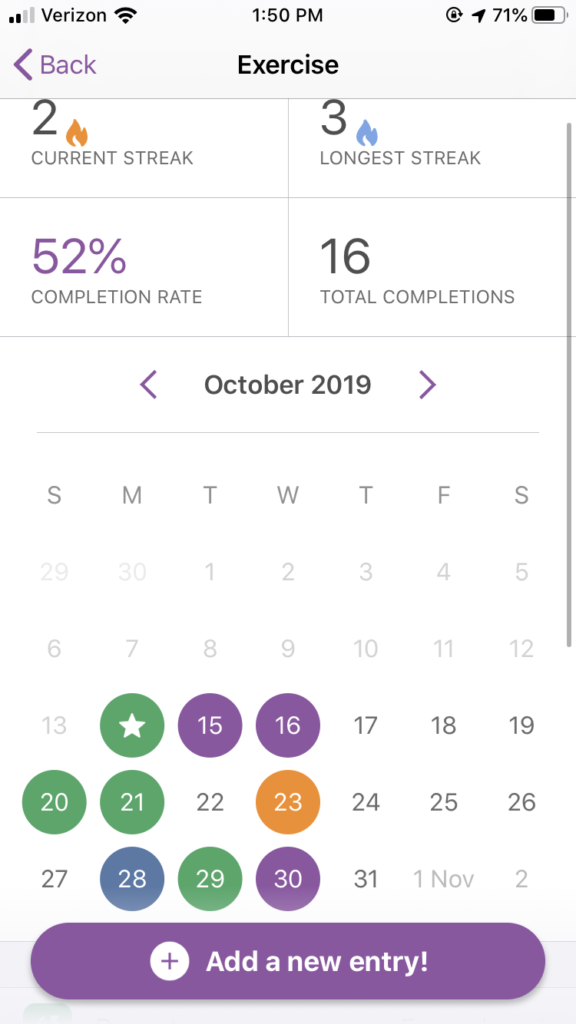The image size is (576, 1024).
Task: Tap the battery icon in status bar
Action: 550,15
